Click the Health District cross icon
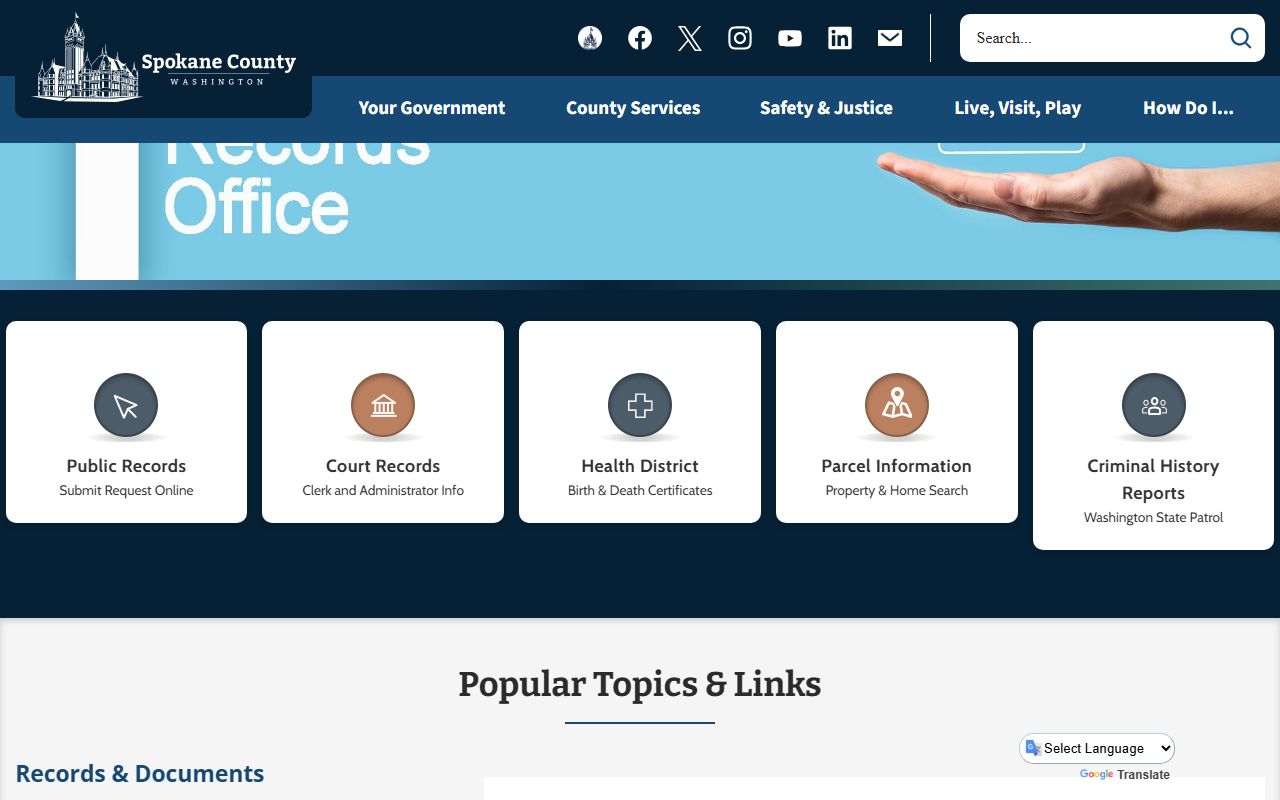 [x=640, y=405]
